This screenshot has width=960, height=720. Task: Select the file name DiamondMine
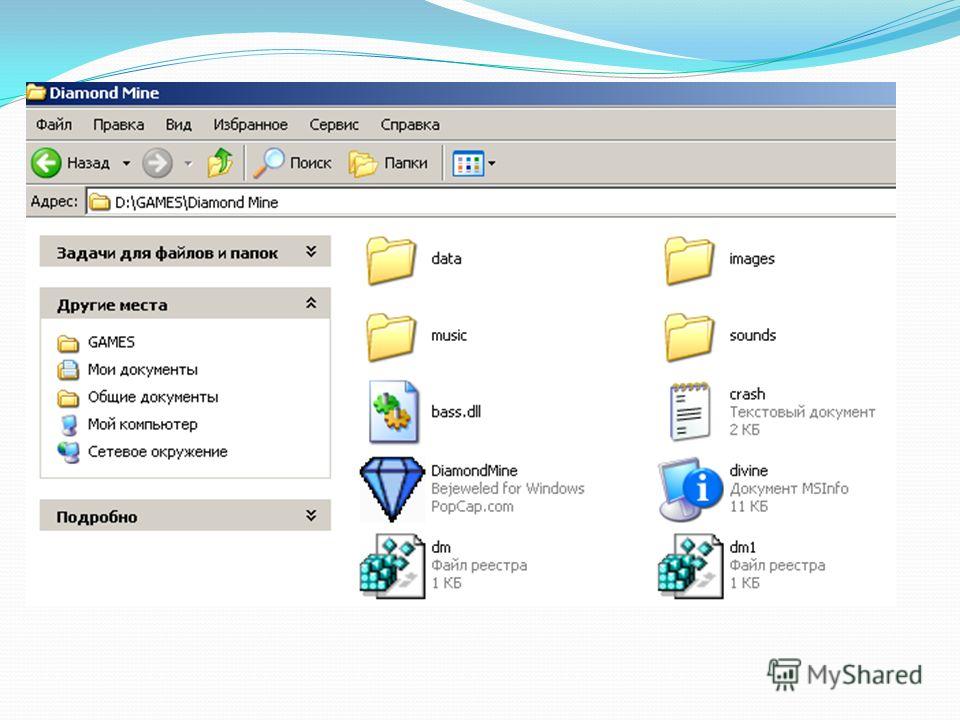click(x=474, y=471)
